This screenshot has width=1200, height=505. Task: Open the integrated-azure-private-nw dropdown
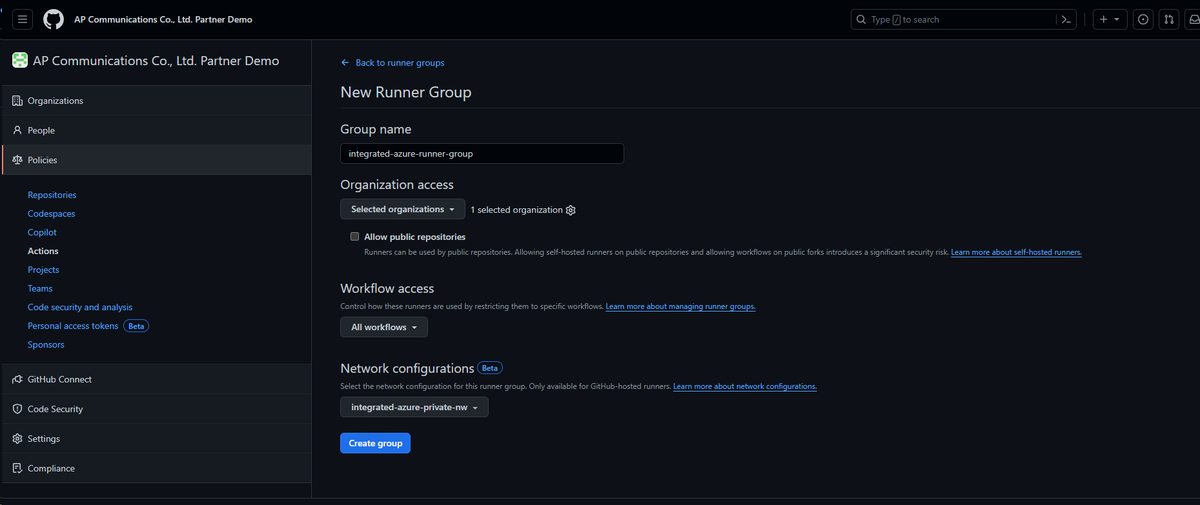[415, 407]
